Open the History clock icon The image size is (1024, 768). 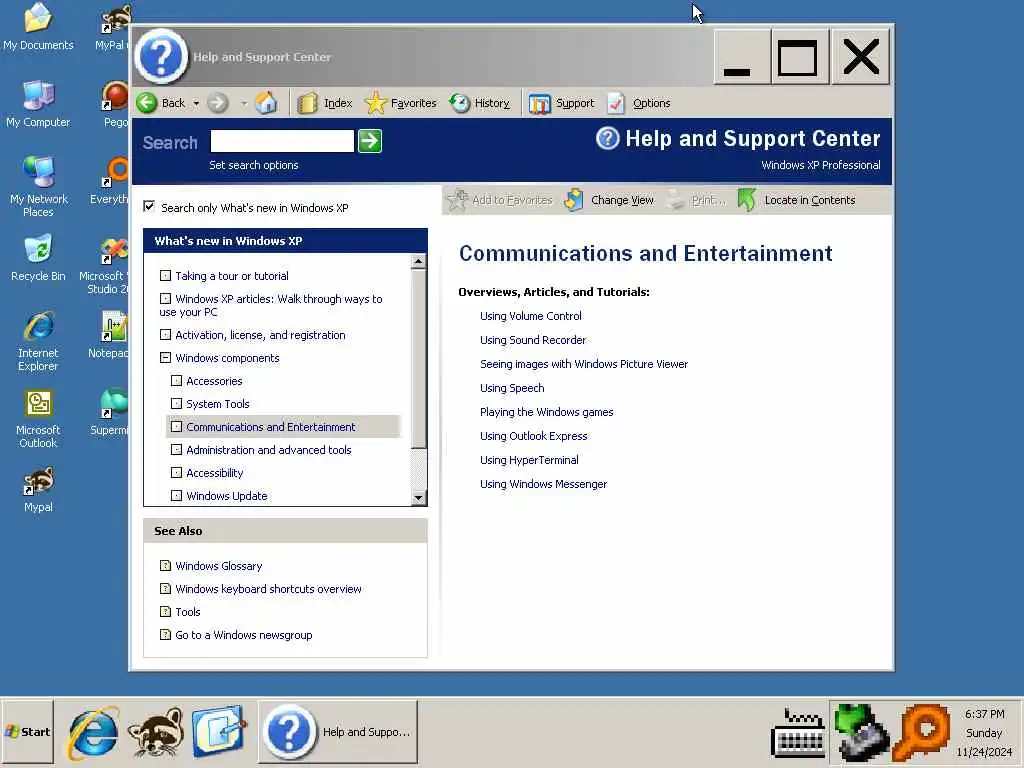460,103
